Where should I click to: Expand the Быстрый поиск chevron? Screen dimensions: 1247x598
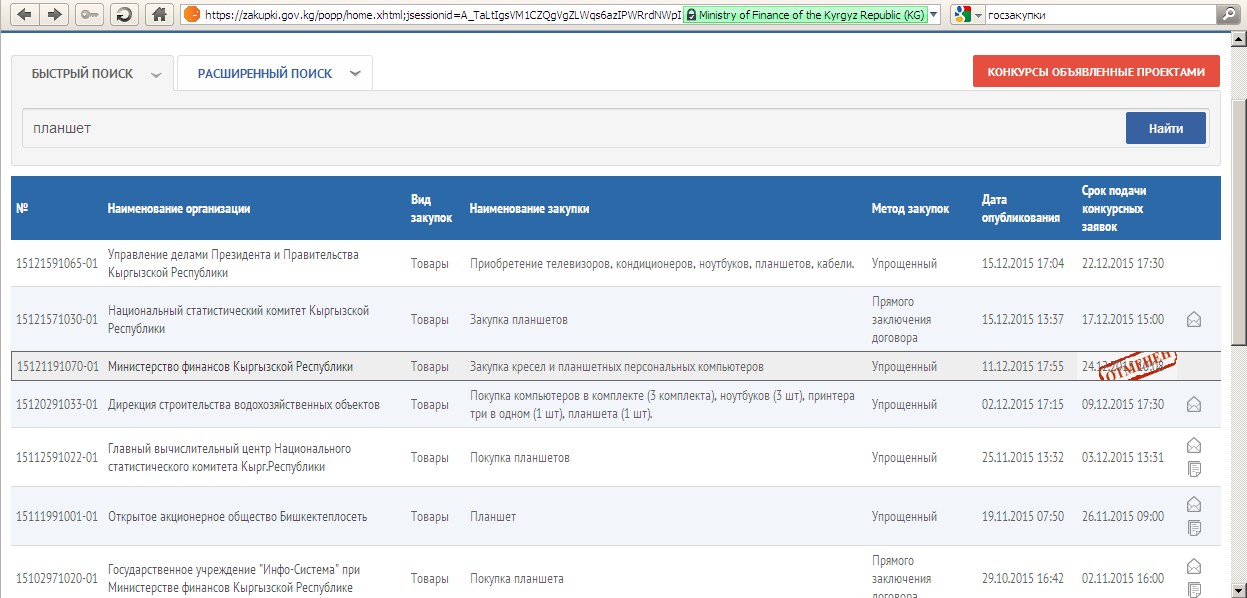156,75
